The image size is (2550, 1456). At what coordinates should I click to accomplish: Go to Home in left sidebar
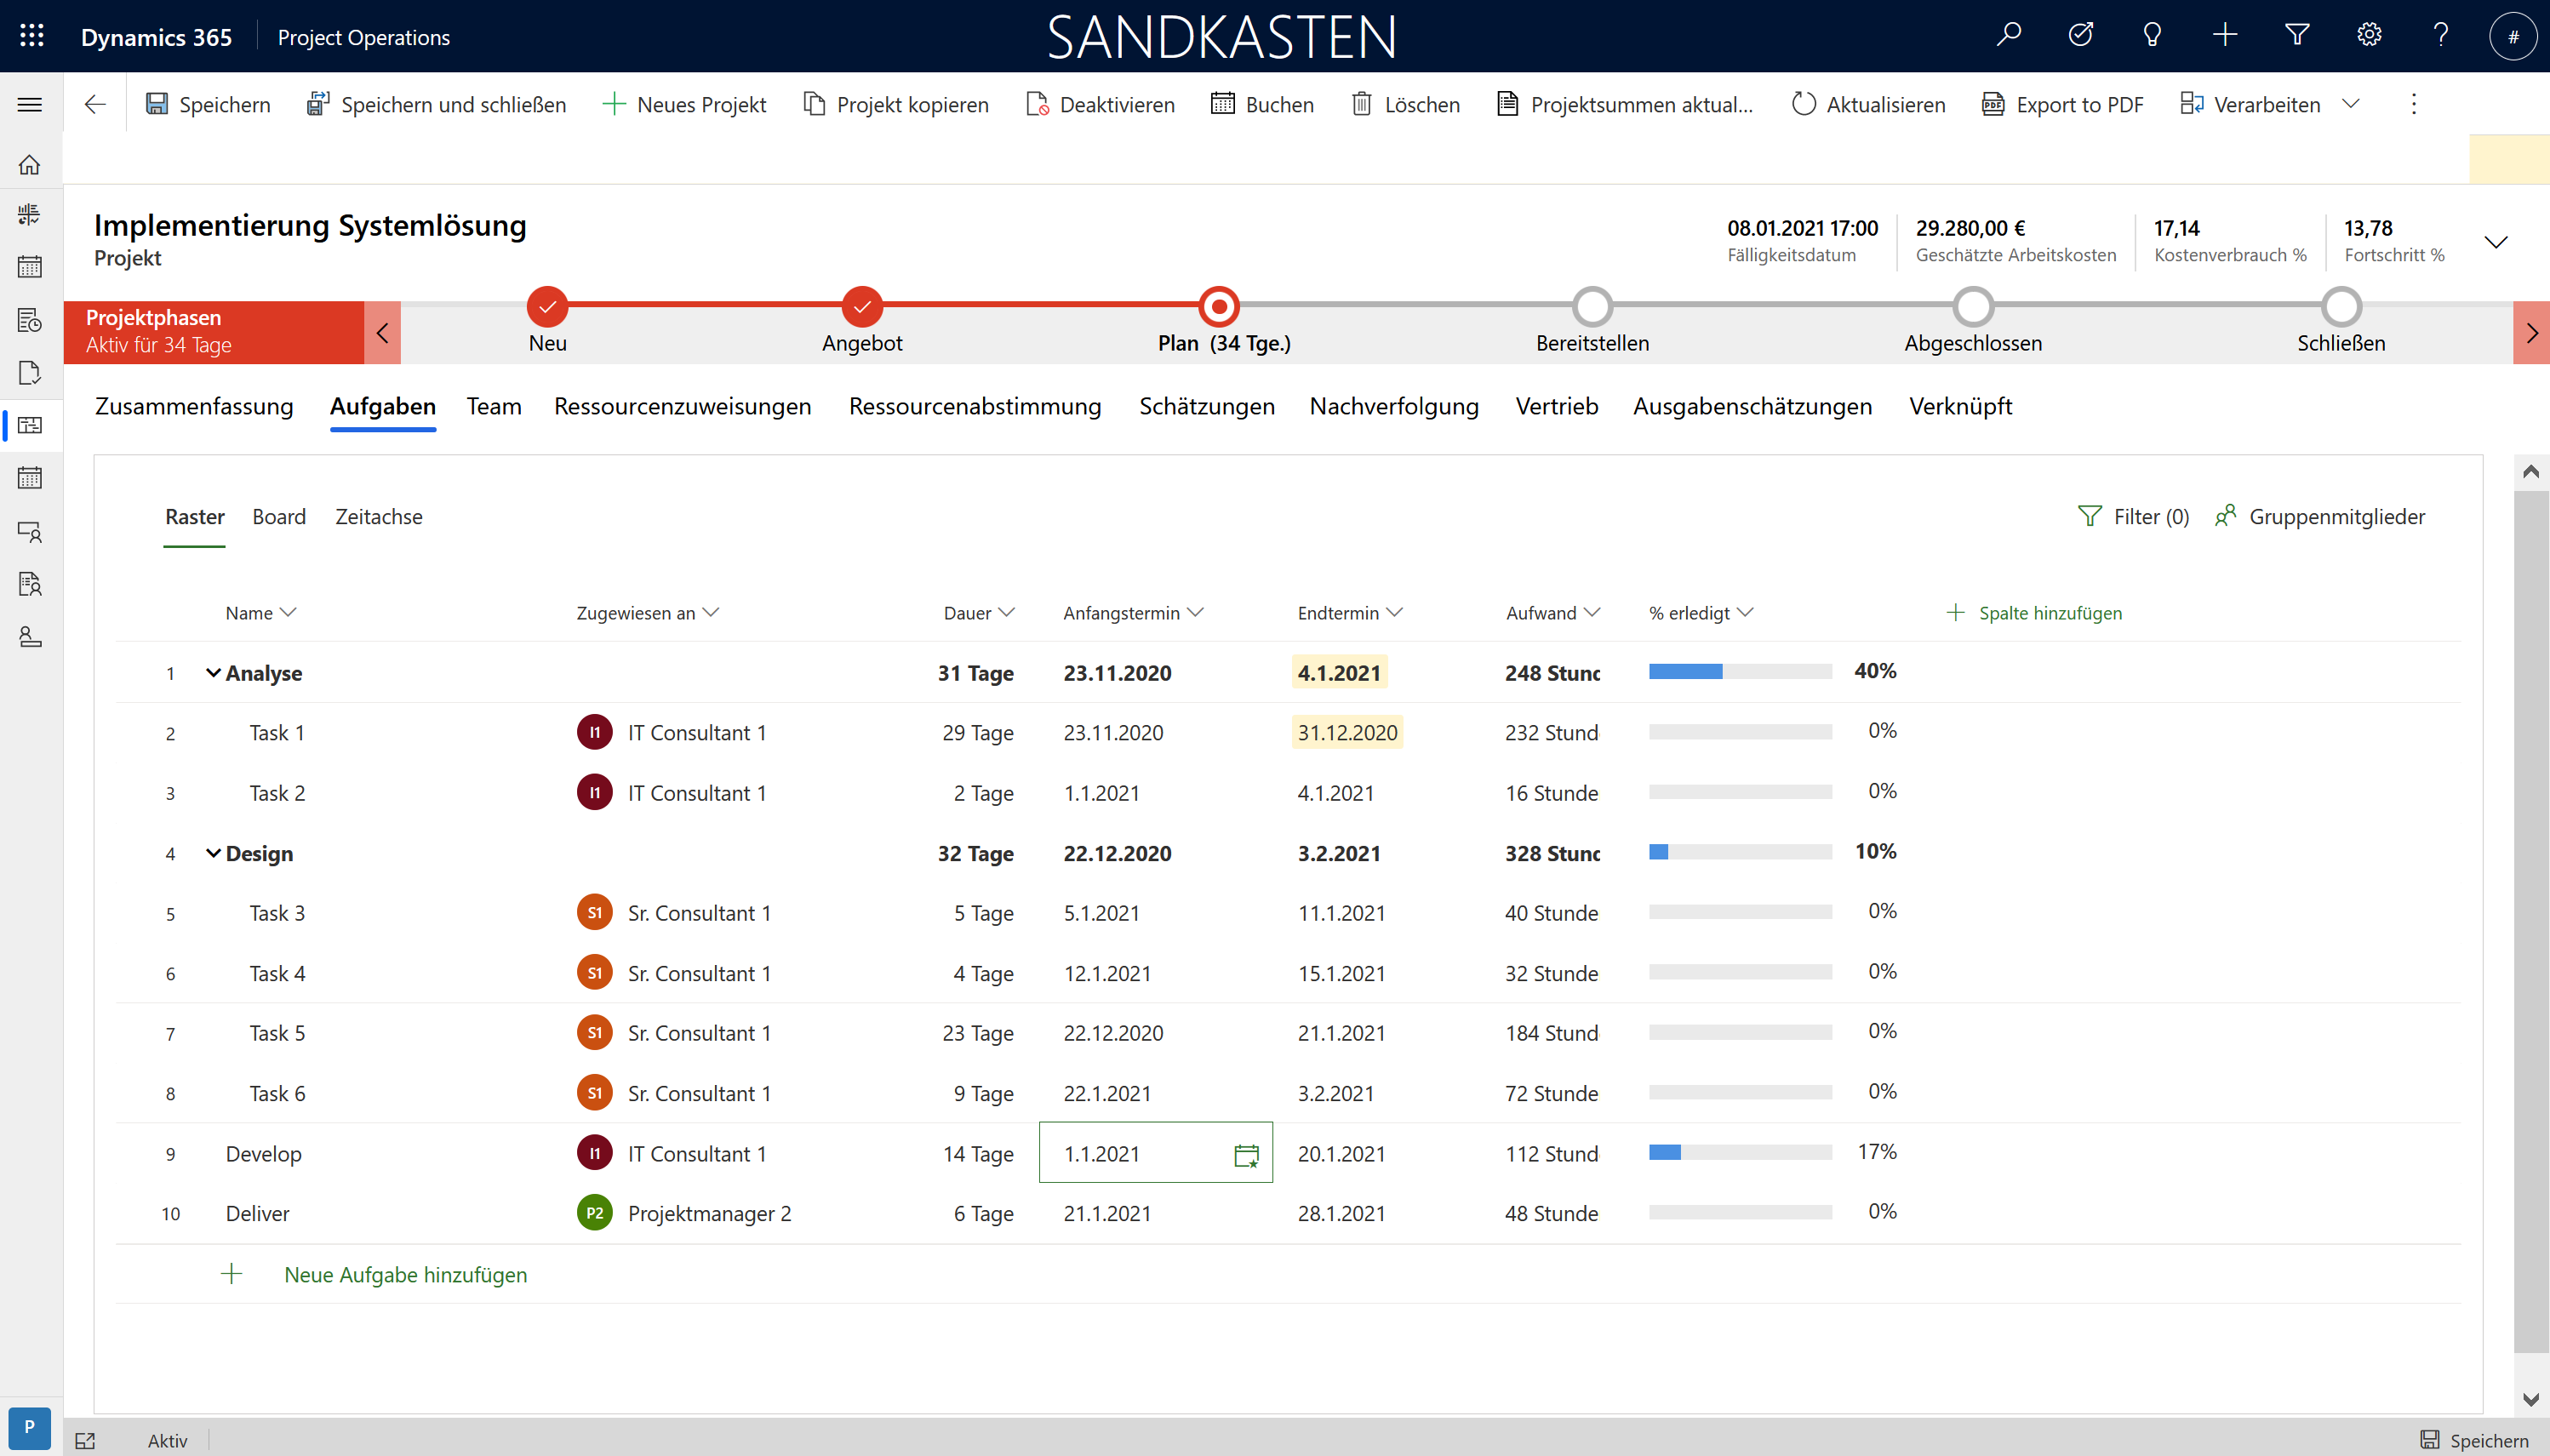tap(30, 164)
